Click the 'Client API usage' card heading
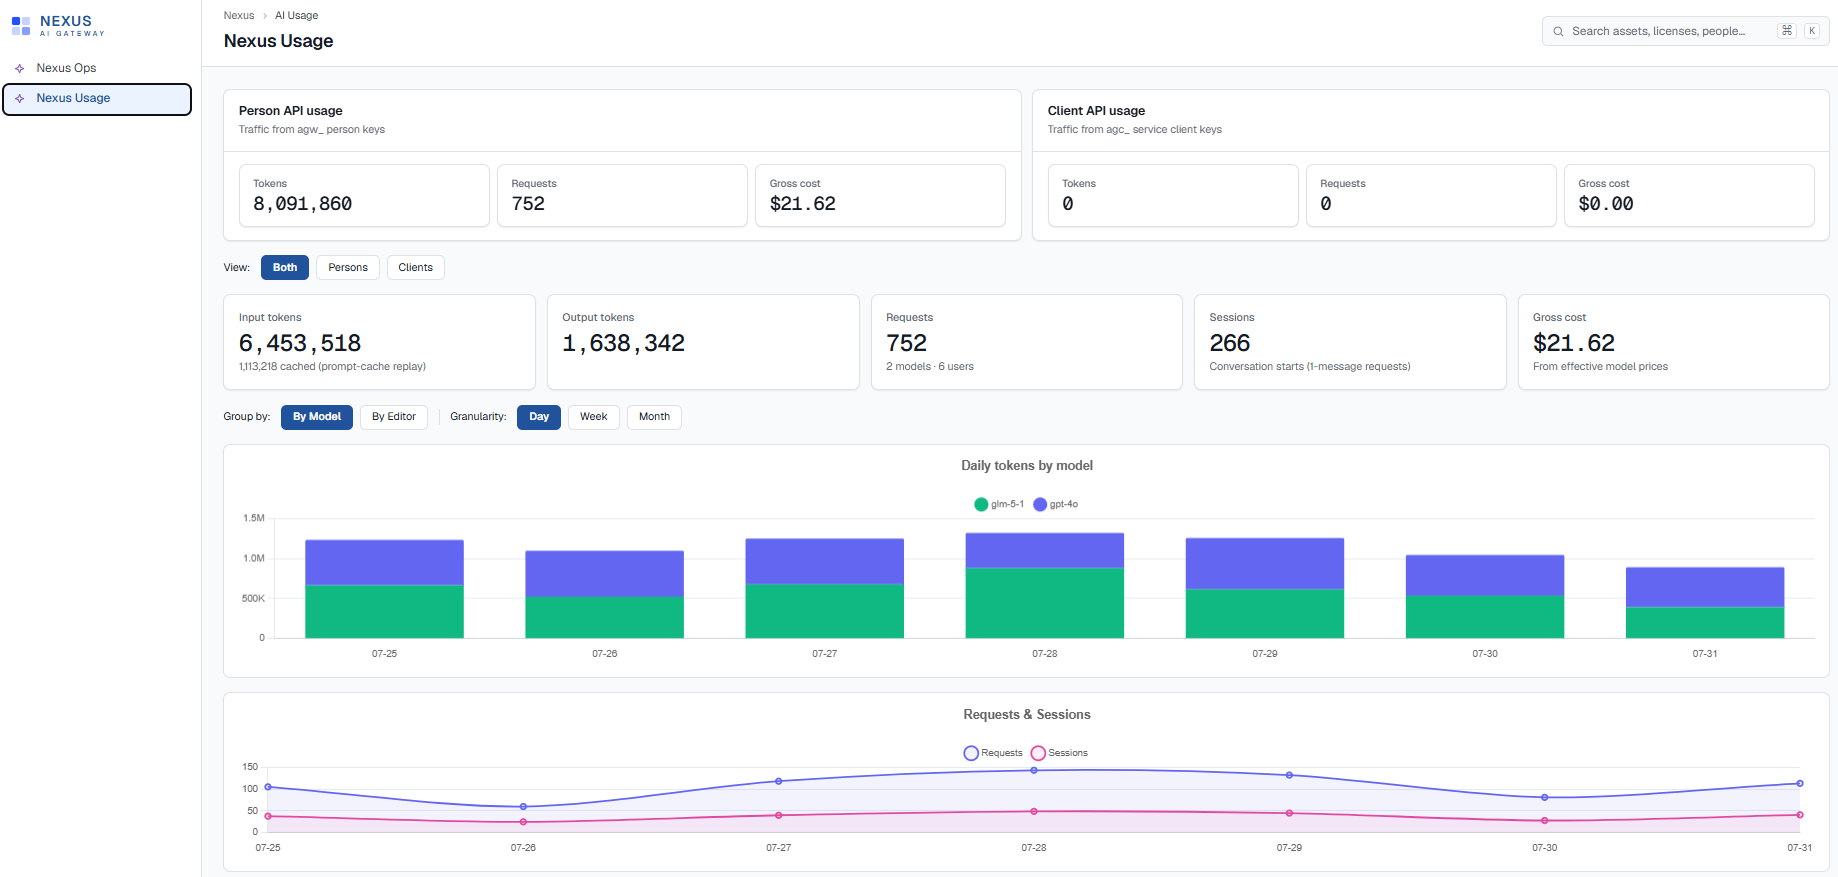 point(1096,111)
